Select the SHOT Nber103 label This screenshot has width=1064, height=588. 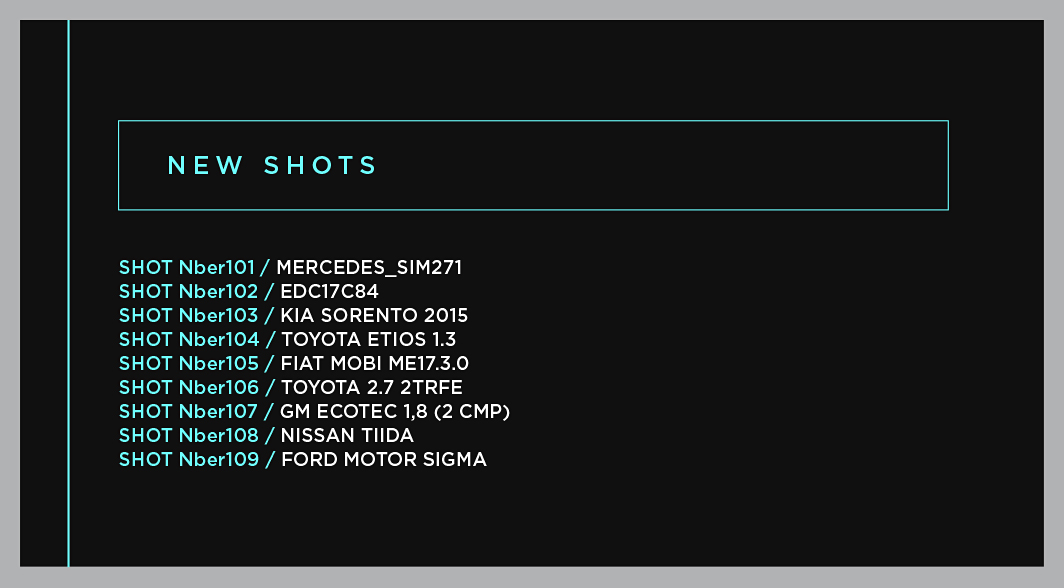[189, 315]
